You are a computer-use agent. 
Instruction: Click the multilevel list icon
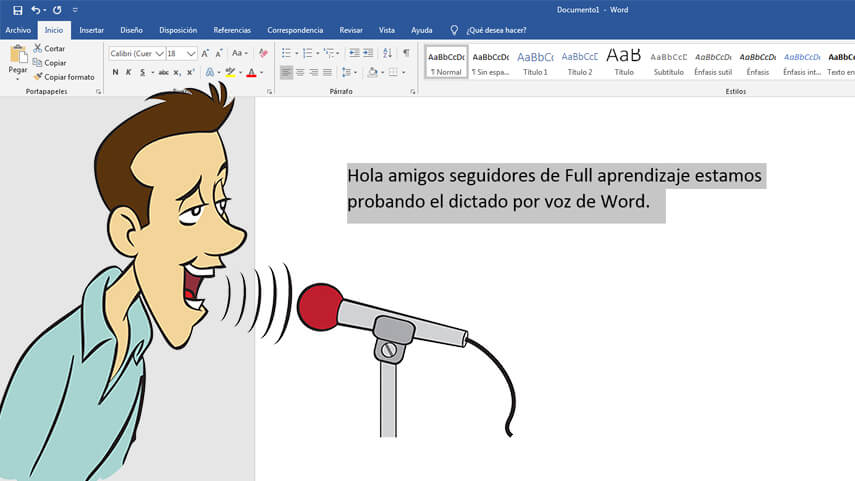click(329, 53)
